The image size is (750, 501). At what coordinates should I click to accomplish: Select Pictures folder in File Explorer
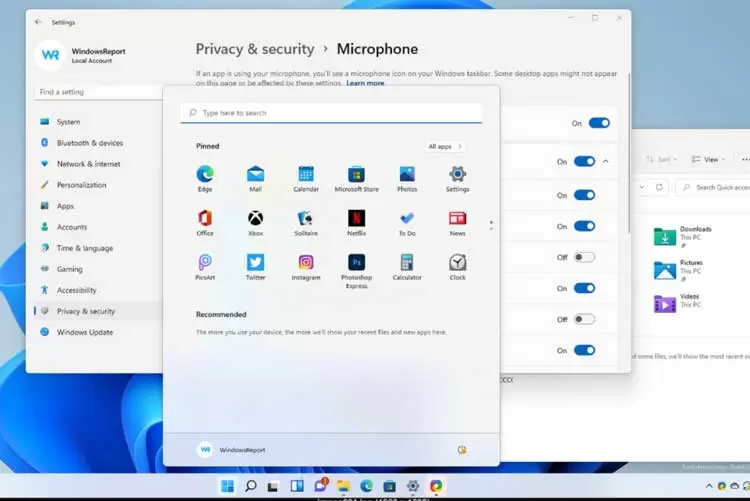(x=678, y=270)
